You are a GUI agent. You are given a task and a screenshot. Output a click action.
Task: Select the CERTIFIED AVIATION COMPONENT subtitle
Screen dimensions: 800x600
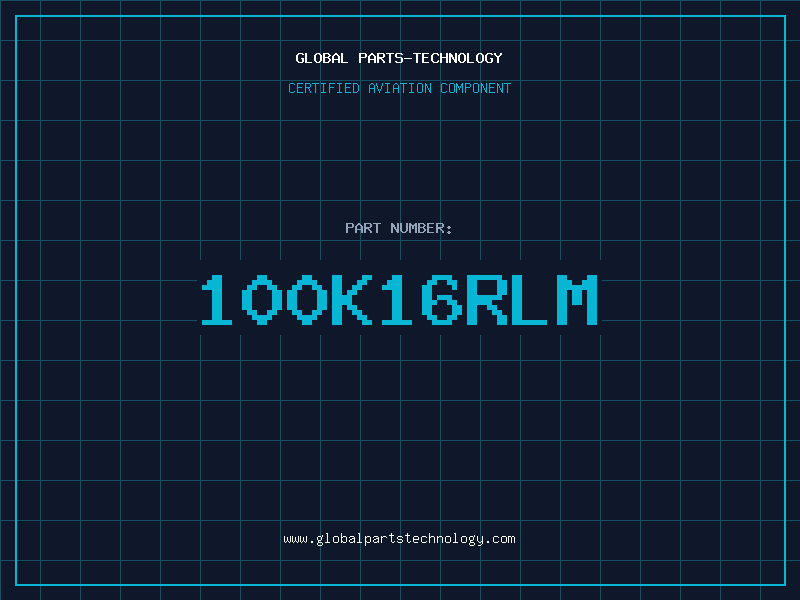pyautogui.click(x=399, y=88)
